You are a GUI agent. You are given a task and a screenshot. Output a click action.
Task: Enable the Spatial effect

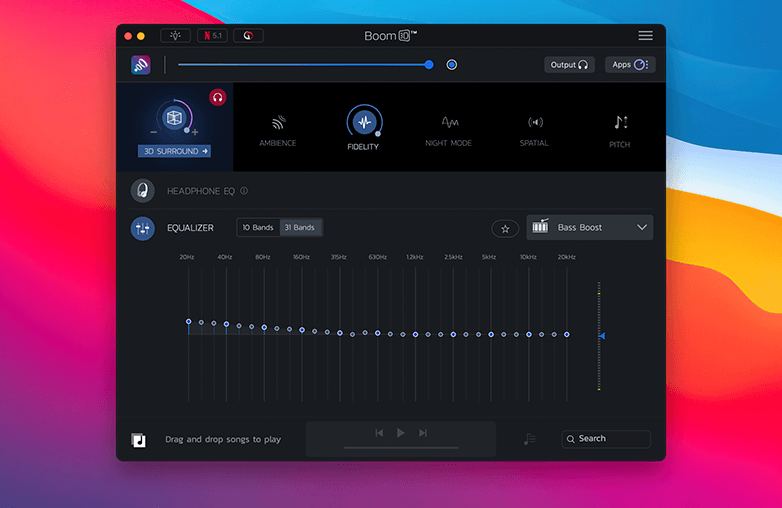(534, 131)
